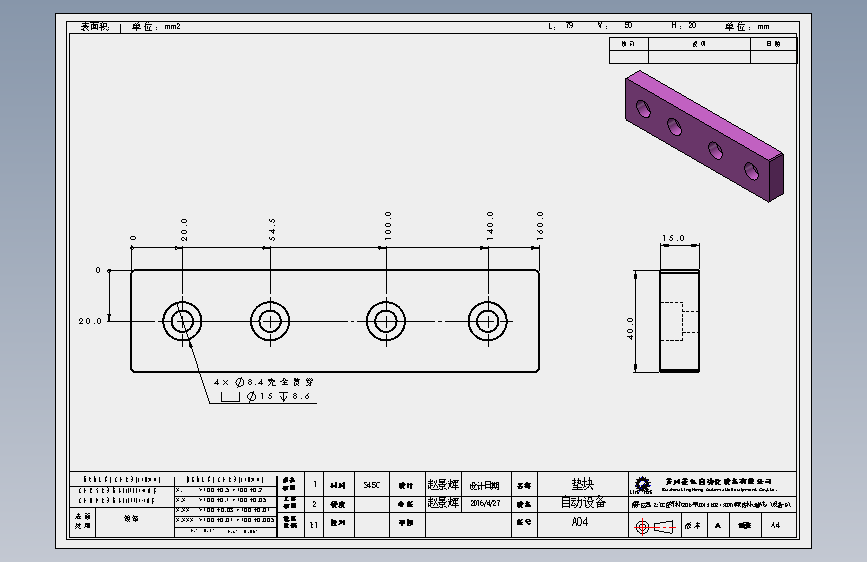Click the horizontal 20.0 ordinate dimension
Viewport: 867px width, 562px height.
[184, 230]
